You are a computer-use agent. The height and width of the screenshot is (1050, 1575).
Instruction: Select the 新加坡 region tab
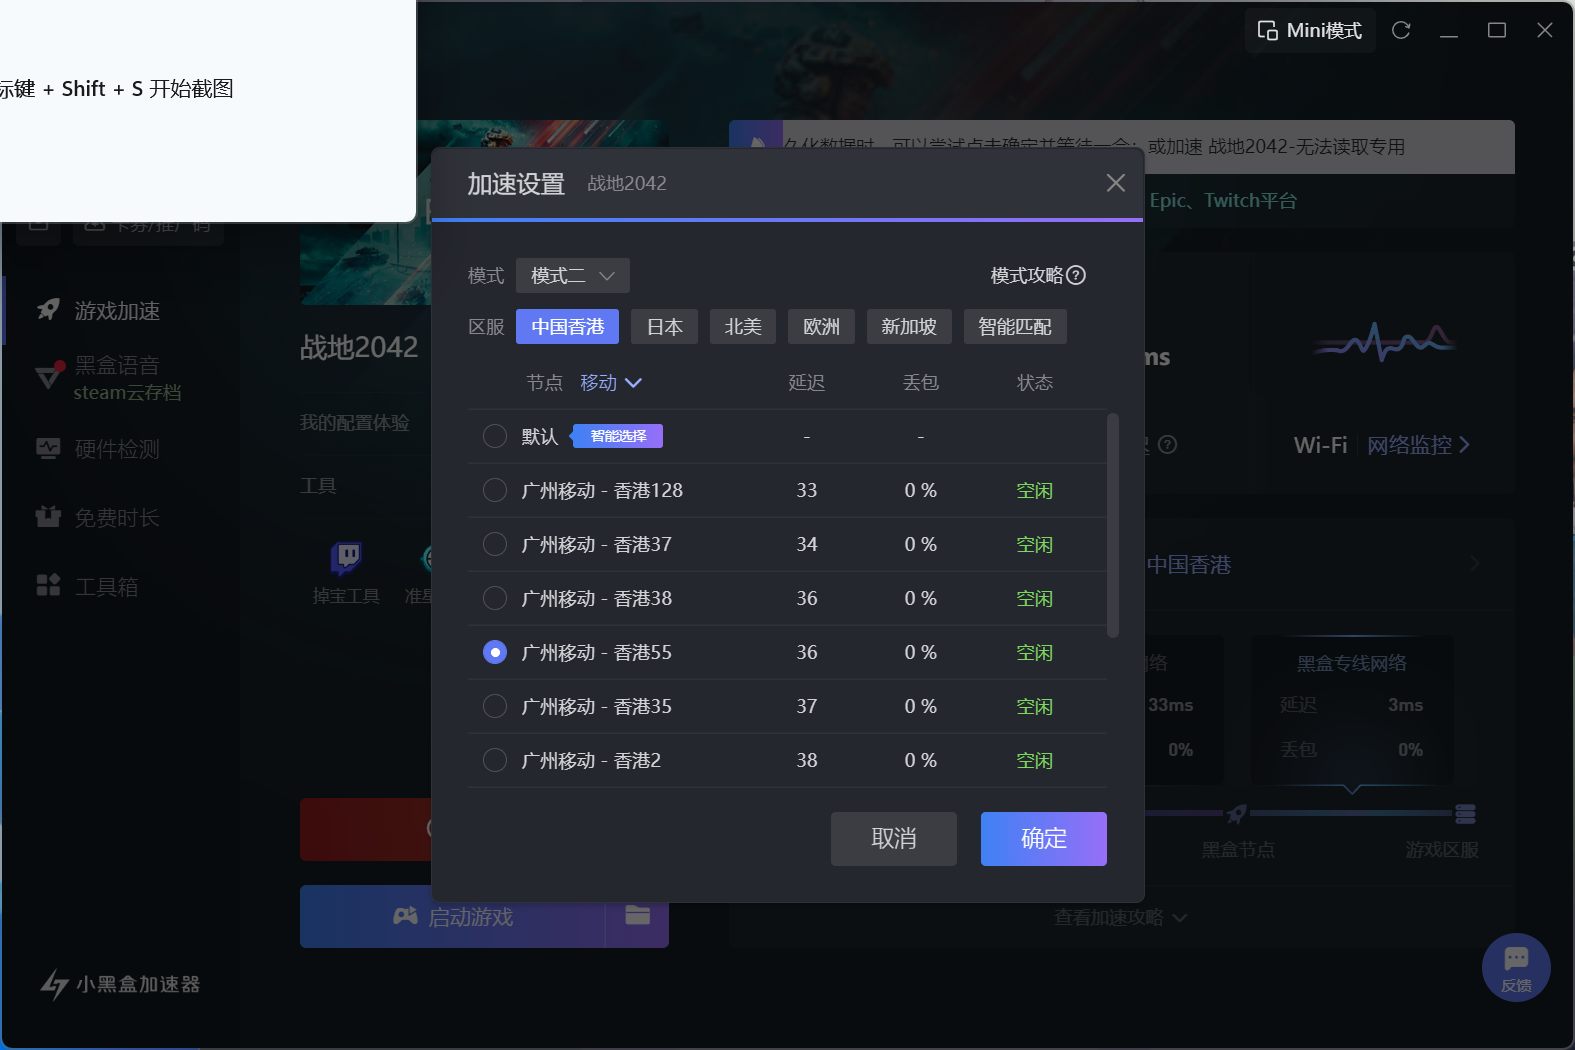click(909, 327)
